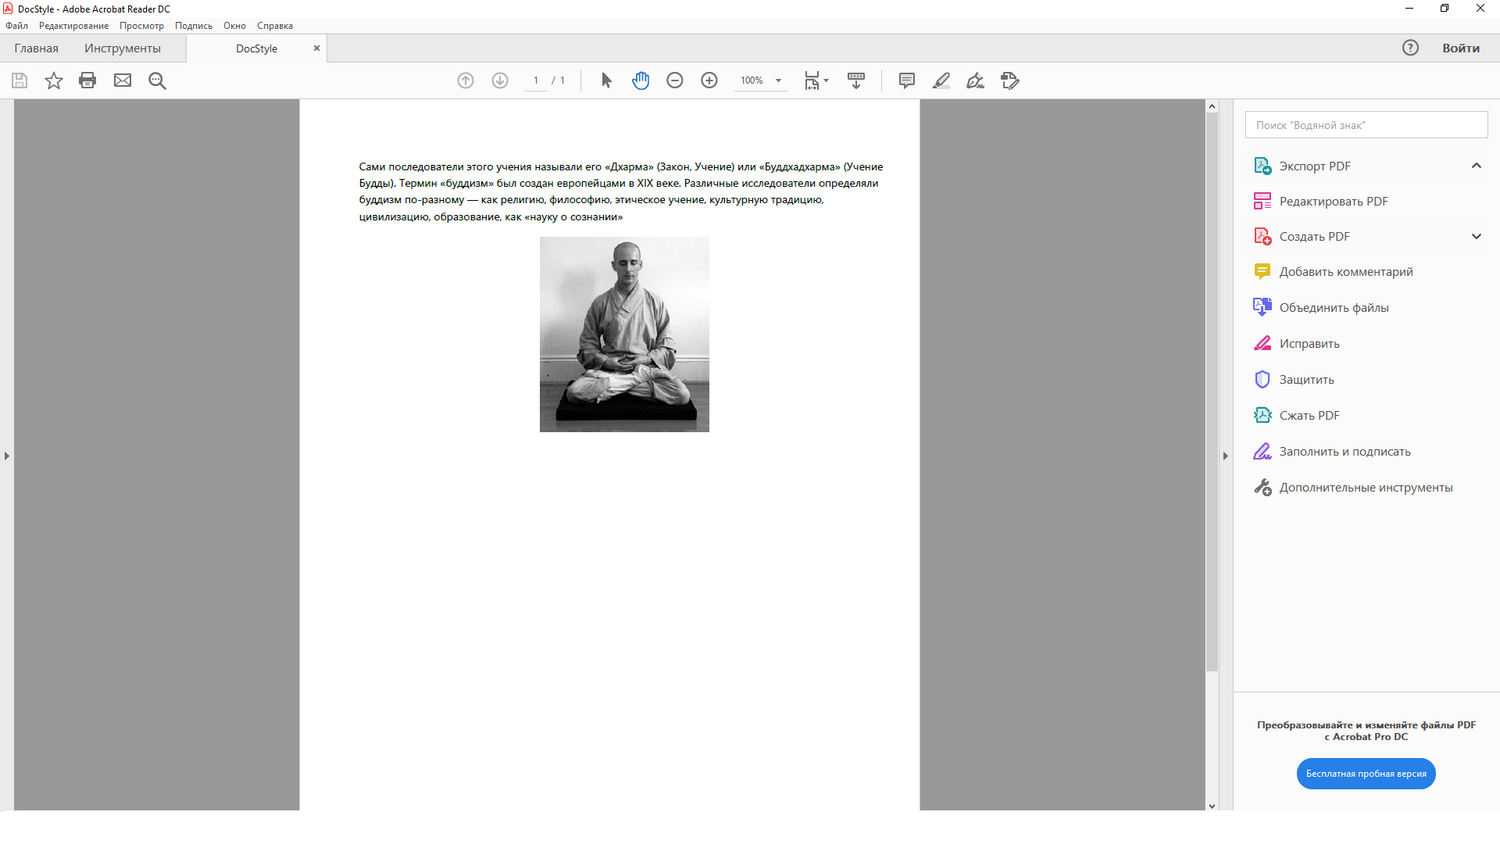This screenshot has width=1500, height=844.
Task: Collapse the right tools pane arrow
Action: (x=1225, y=456)
